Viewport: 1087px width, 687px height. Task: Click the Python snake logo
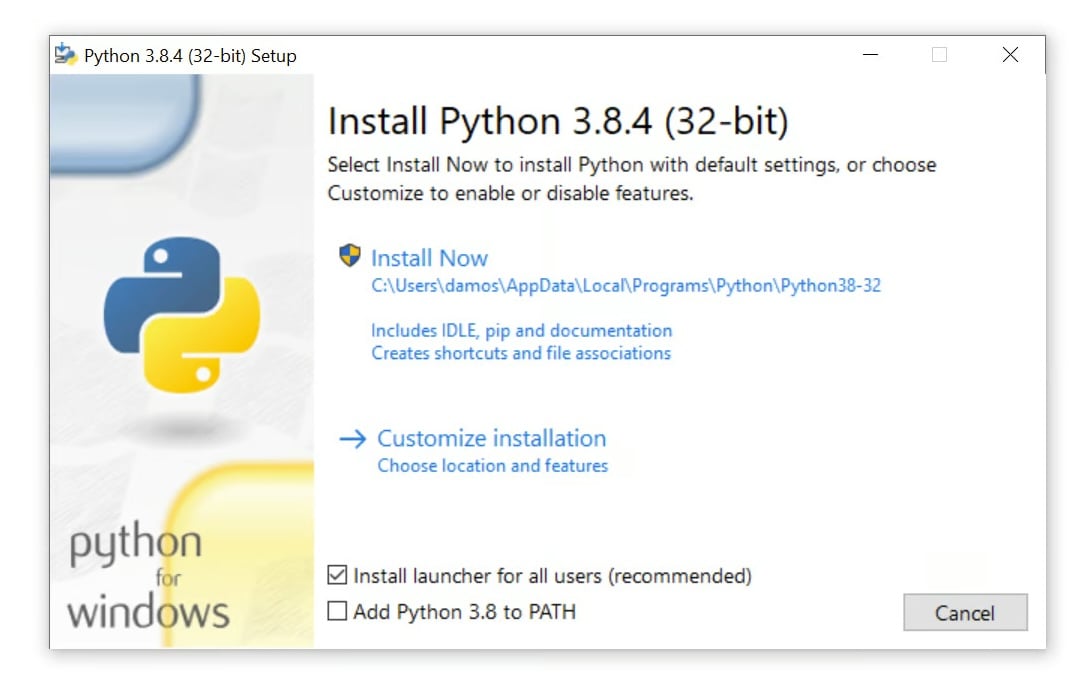click(x=182, y=314)
